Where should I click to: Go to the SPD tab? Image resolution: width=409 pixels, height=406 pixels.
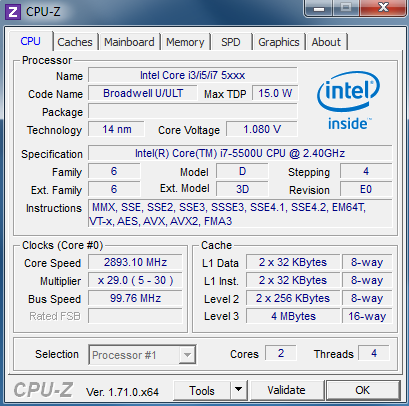tap(231, 42)
